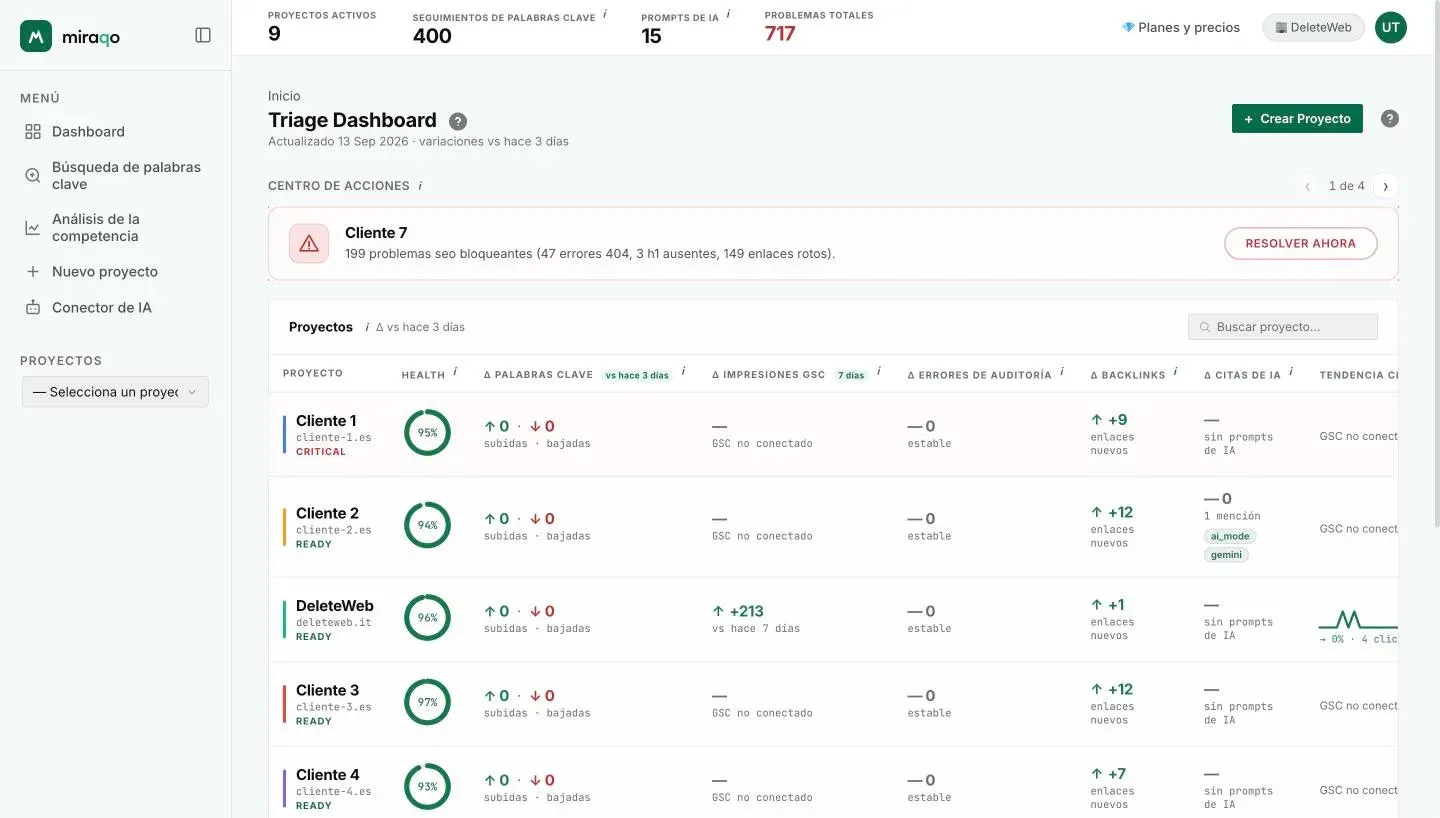This screenshot has height=818, width=1440.
Task: Click the +213 impressions value for DeleteWeb
Action: [x=739, y=611]
